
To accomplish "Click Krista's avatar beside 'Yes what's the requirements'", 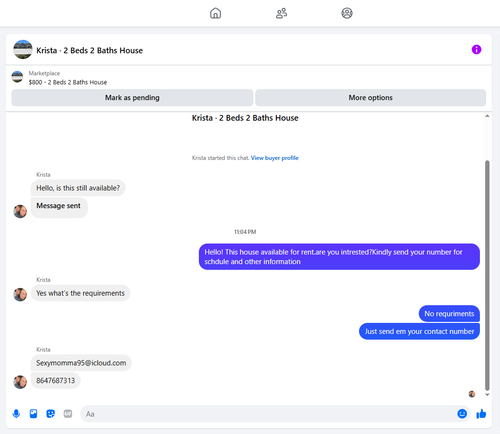I will pyautogui.click(x=20, y=295).
